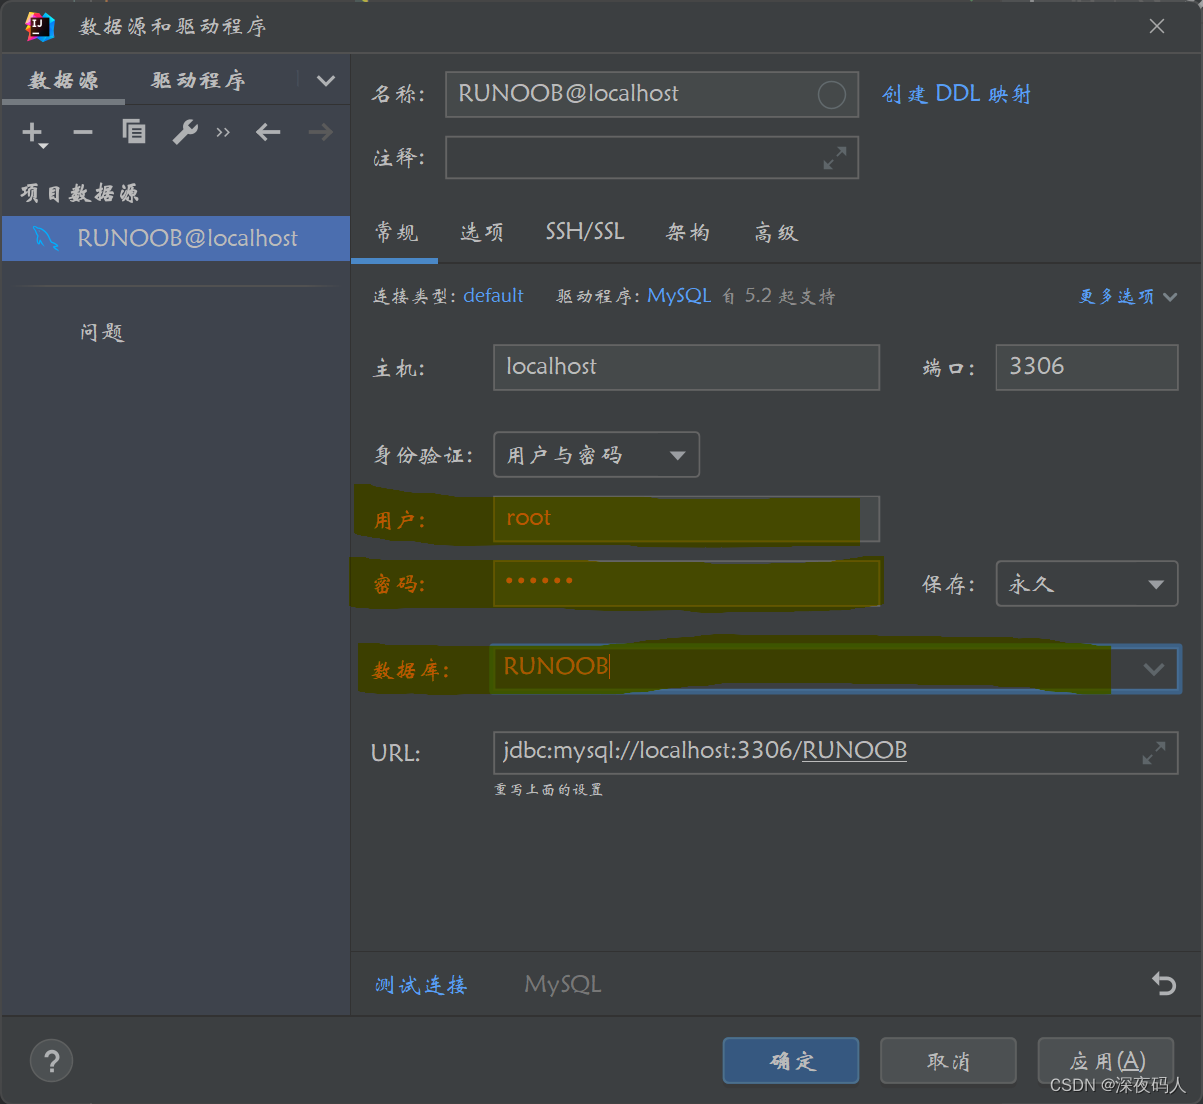Go back using left arrow icon
The height and width of the screenshot is (1104, 1203).
268,132
